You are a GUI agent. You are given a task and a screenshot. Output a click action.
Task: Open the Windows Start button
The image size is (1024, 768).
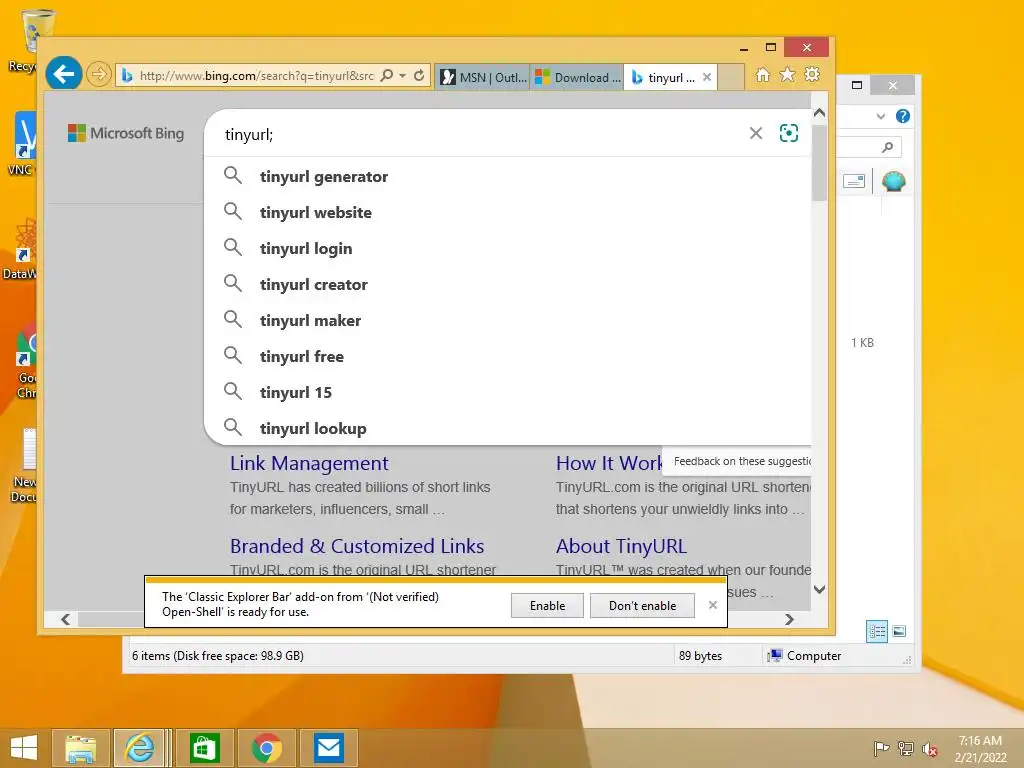tap(24, 748)
